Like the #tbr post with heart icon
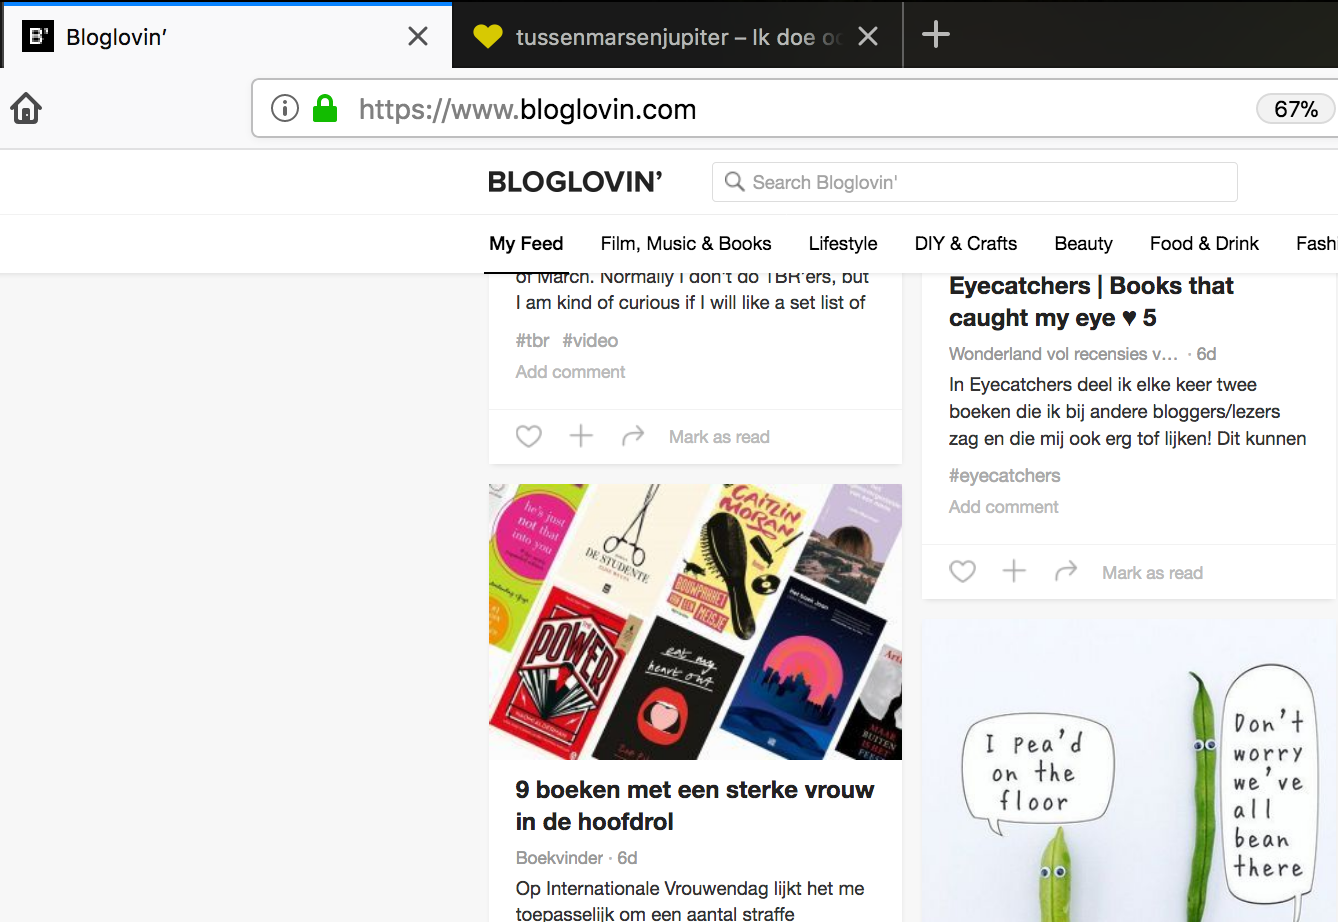 [x=529, y=436]
